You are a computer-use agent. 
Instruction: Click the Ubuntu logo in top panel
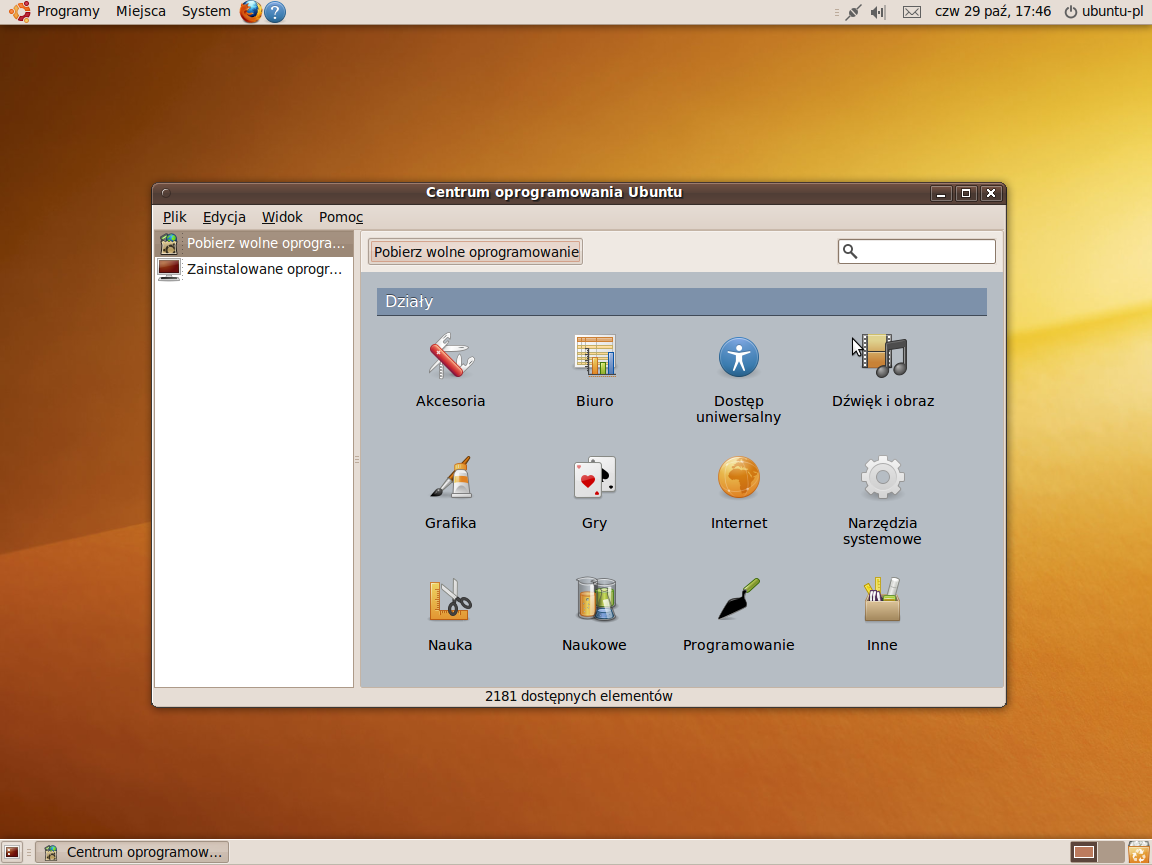coord(19,12)
